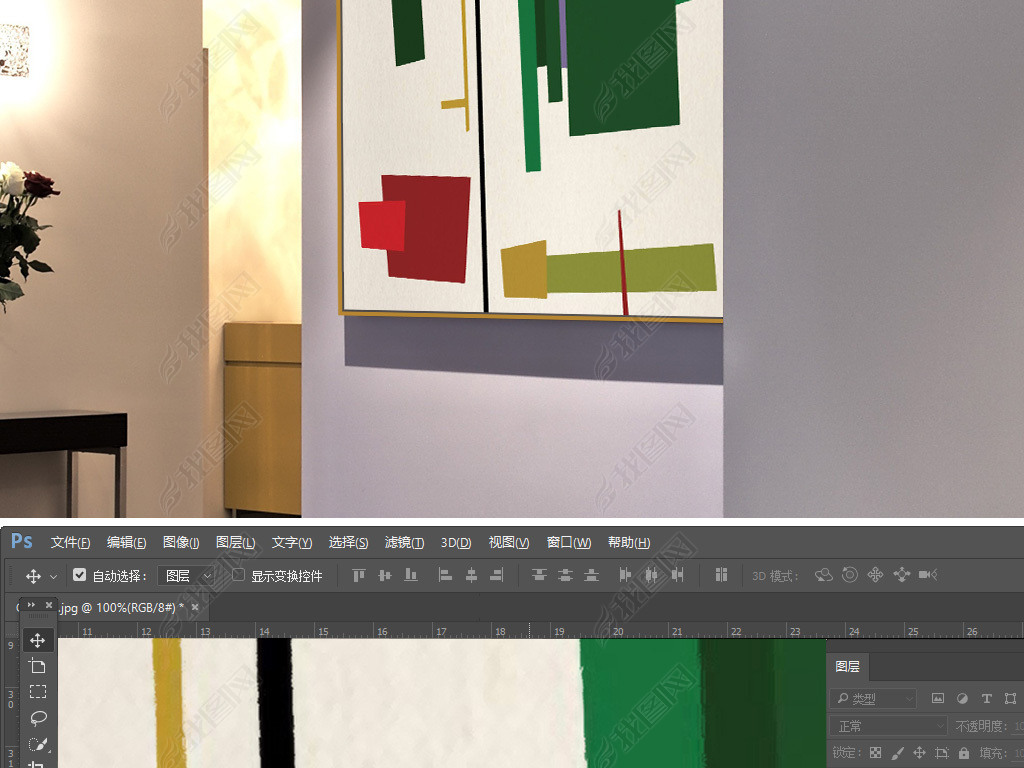
Task: Click the auto-align layers icon
Action: pyautogui.click(x=721, y=575)
